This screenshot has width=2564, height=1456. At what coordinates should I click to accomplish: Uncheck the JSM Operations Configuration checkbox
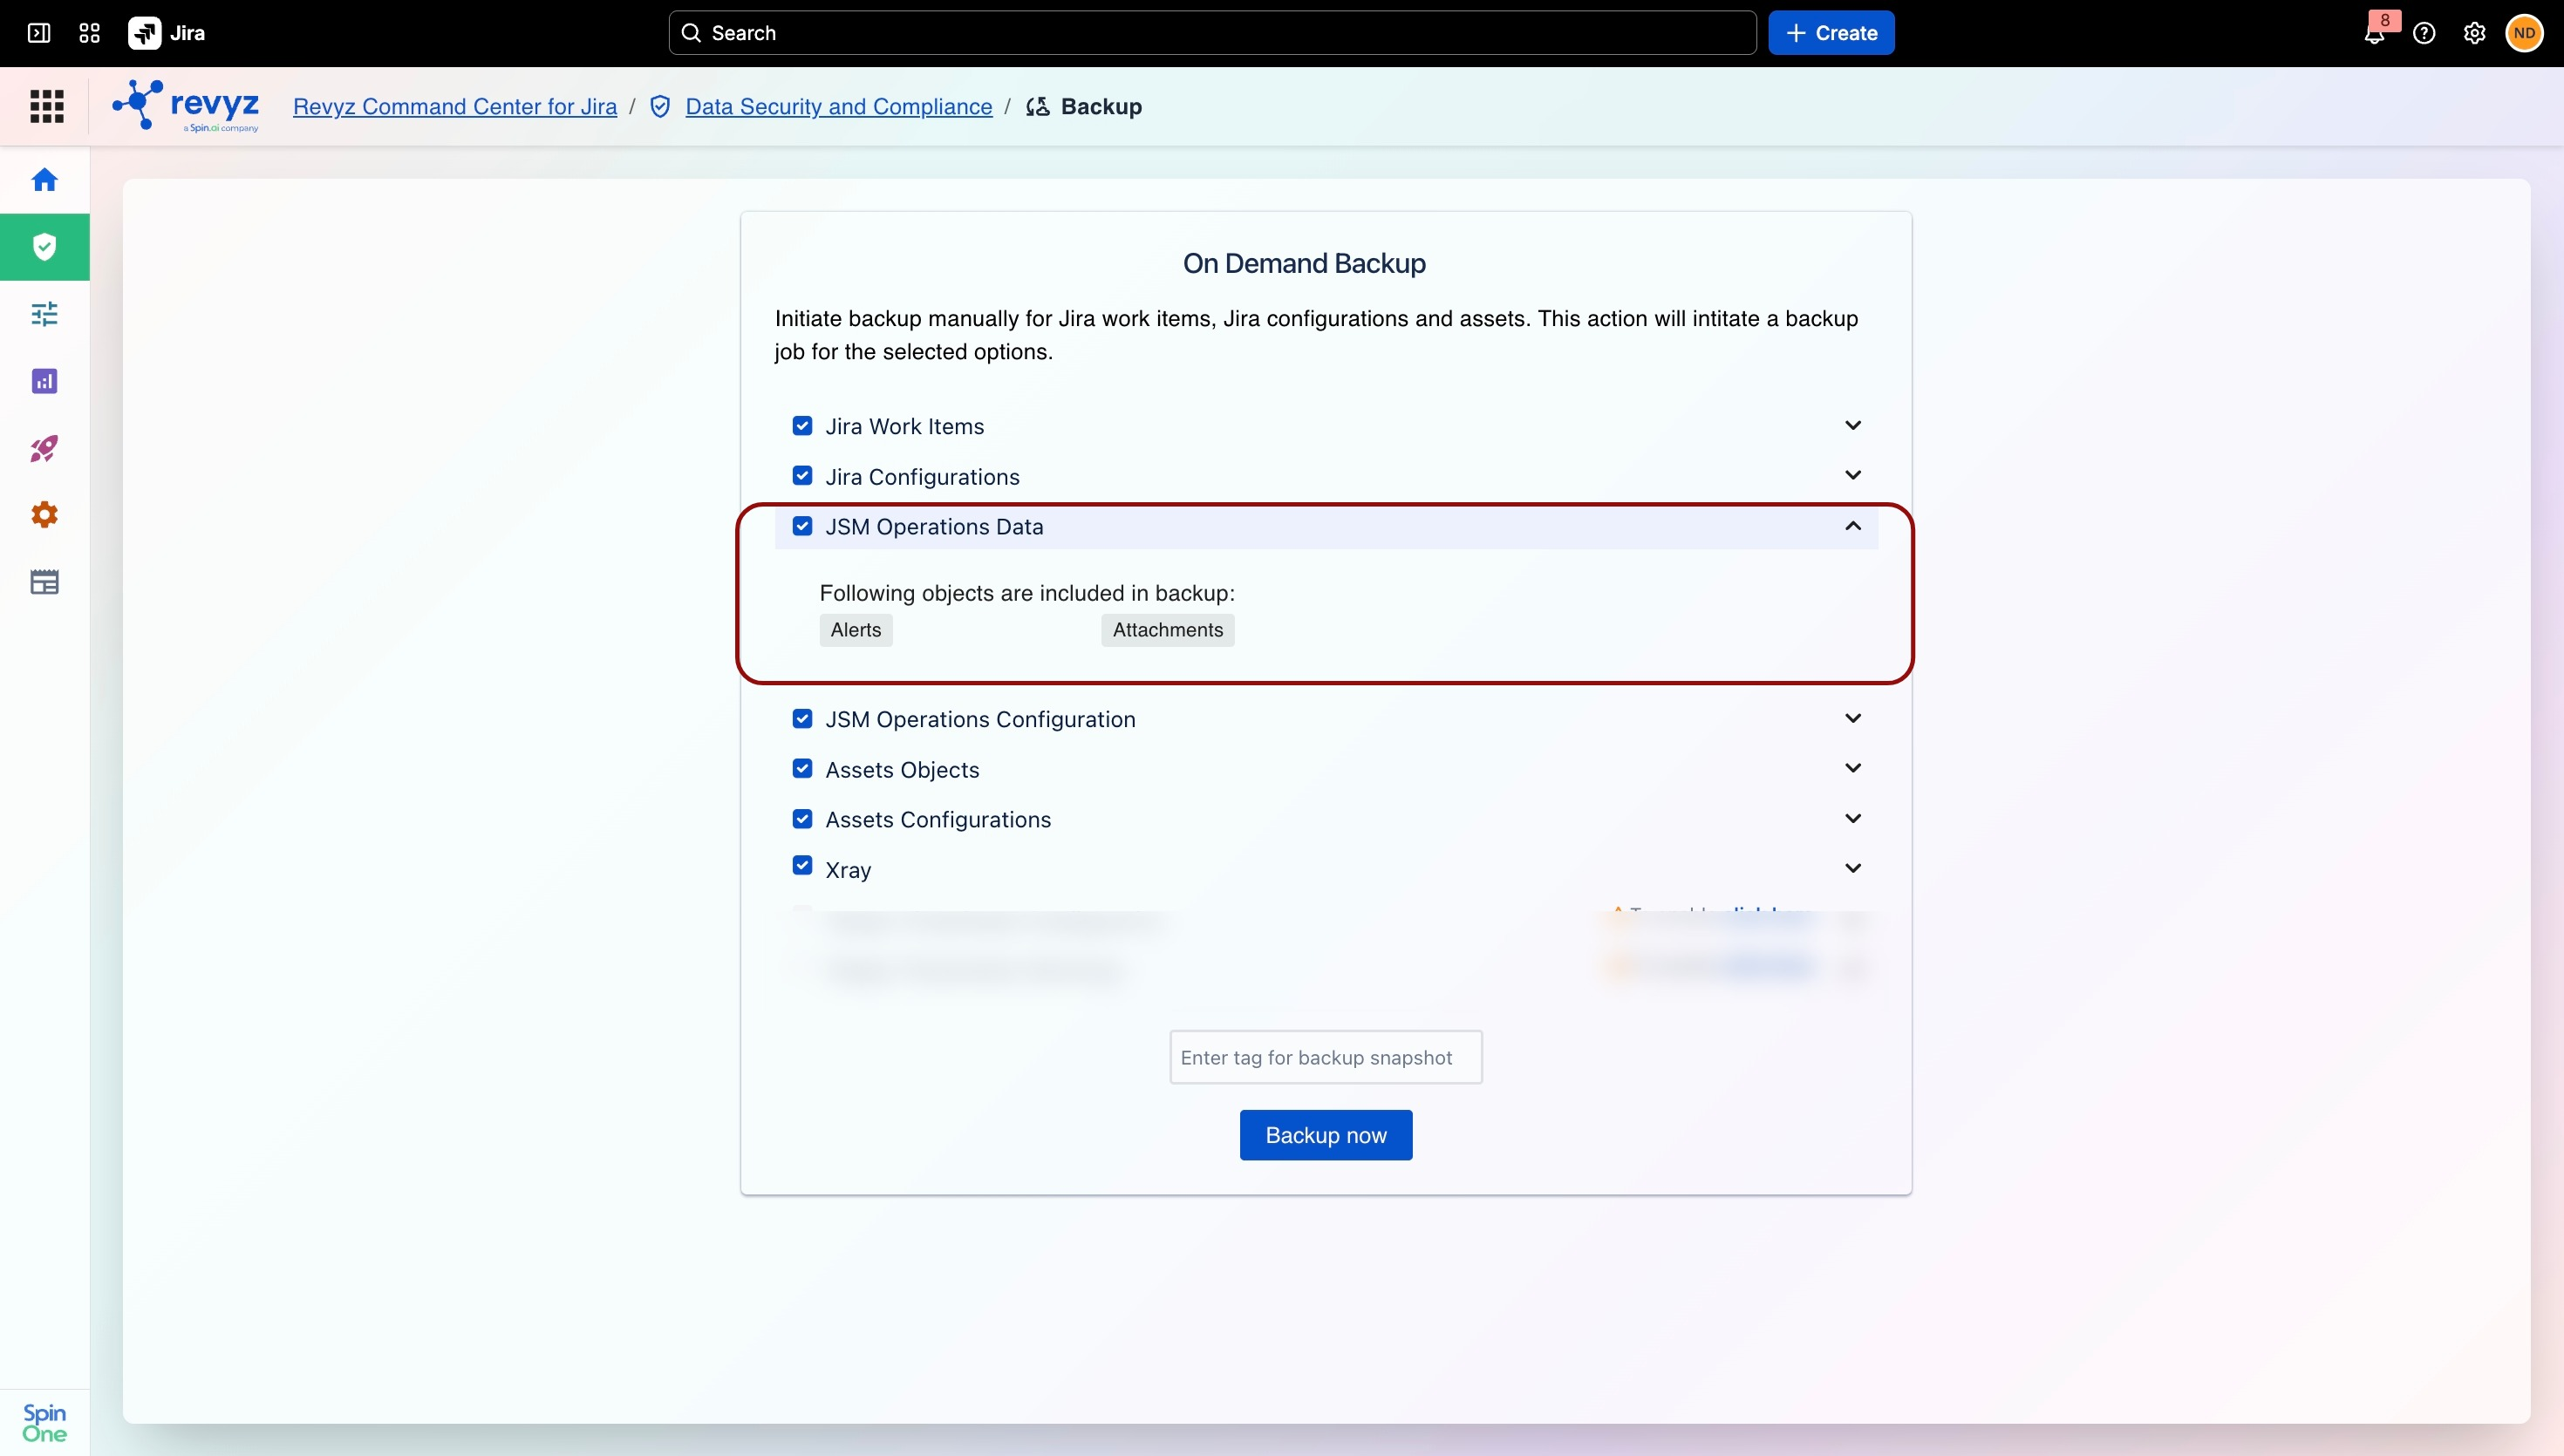[802, 719]
